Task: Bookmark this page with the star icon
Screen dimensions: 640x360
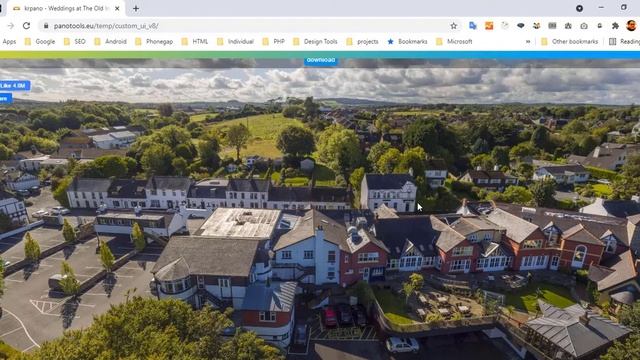Action: [x=453, y=26]
